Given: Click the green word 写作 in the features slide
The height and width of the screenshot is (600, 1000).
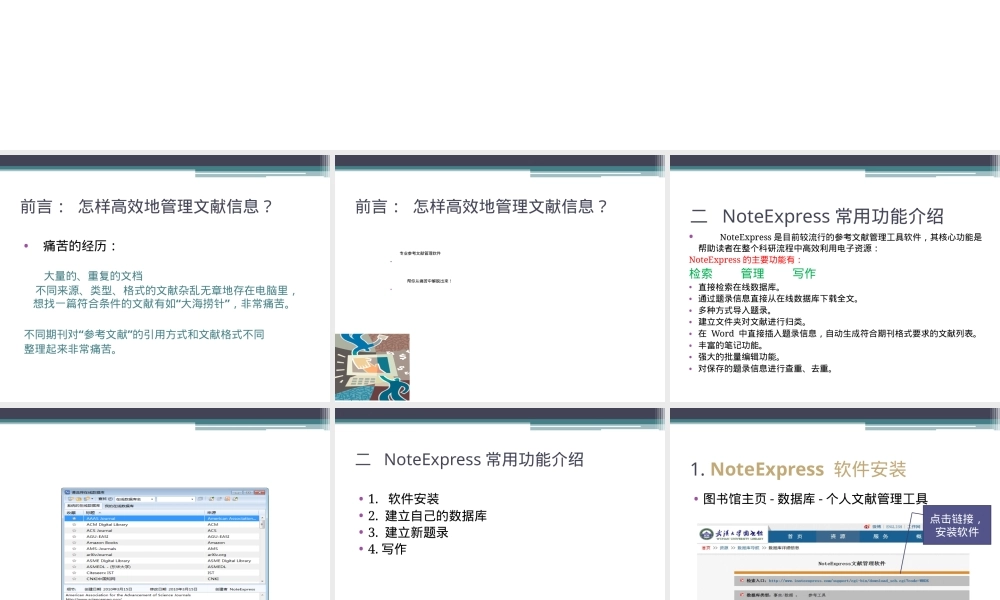Looking at the screenshot, I should pos(804,274).
